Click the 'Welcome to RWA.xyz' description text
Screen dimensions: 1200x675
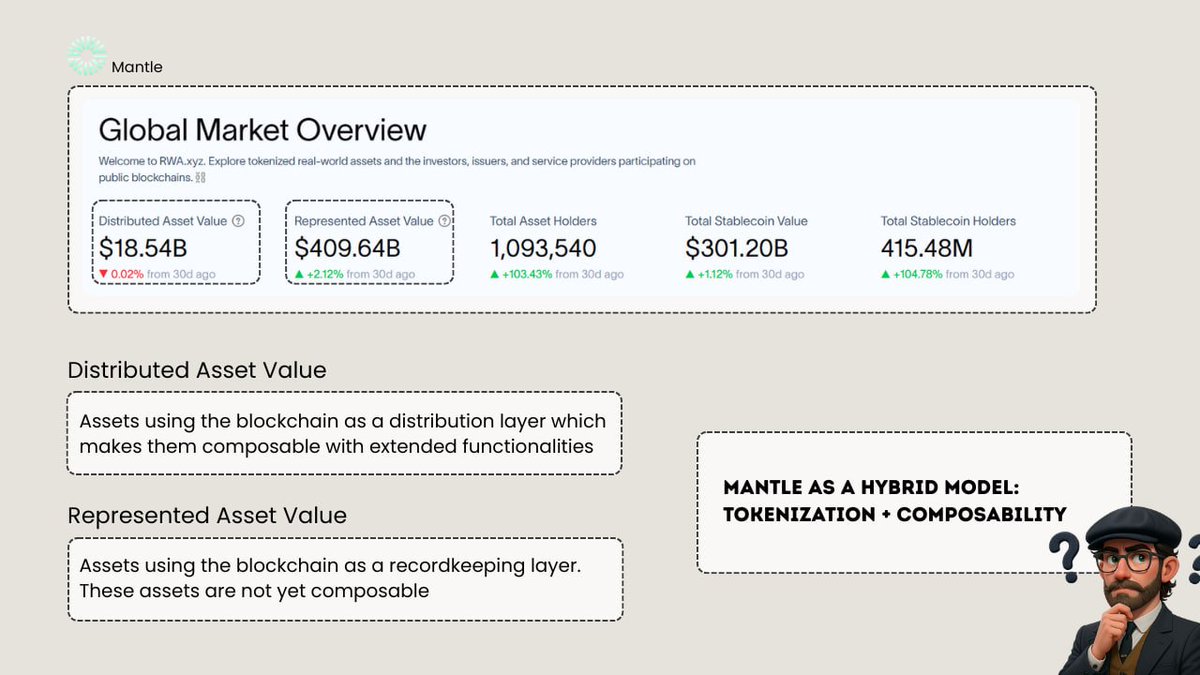pyautogui.click(x=397, y=169)
